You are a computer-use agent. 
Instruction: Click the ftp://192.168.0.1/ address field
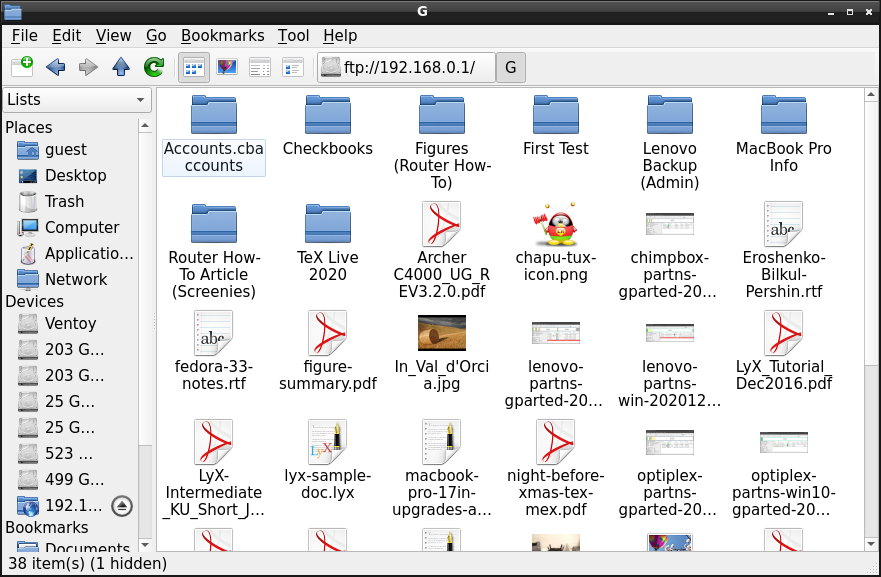pos(407,67)
